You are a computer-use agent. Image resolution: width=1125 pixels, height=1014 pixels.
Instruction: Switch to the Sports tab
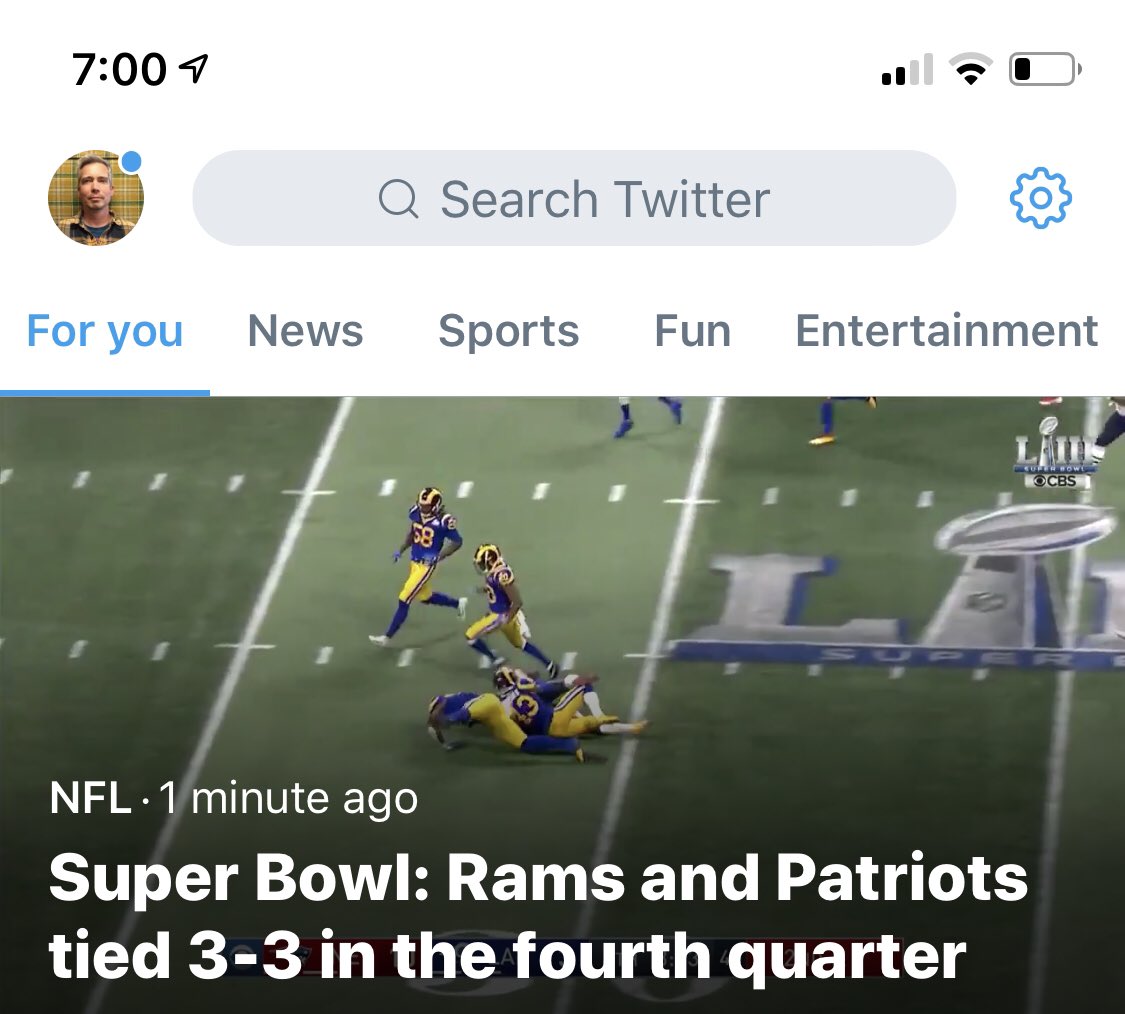pyautogui.click(x=509, y=331)
